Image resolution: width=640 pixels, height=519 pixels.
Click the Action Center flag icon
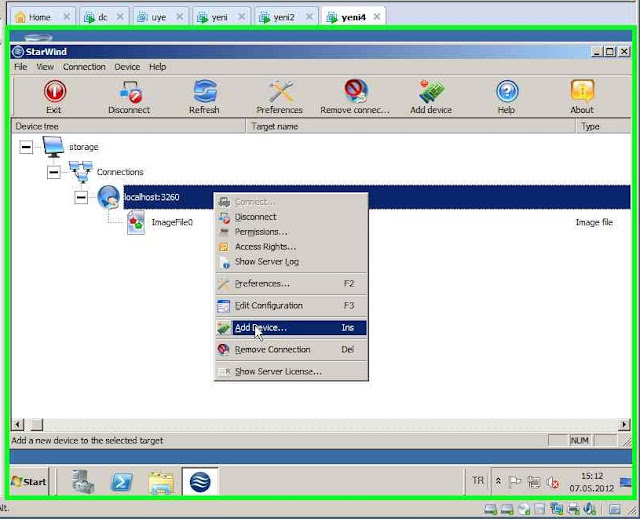coord(515,482)
